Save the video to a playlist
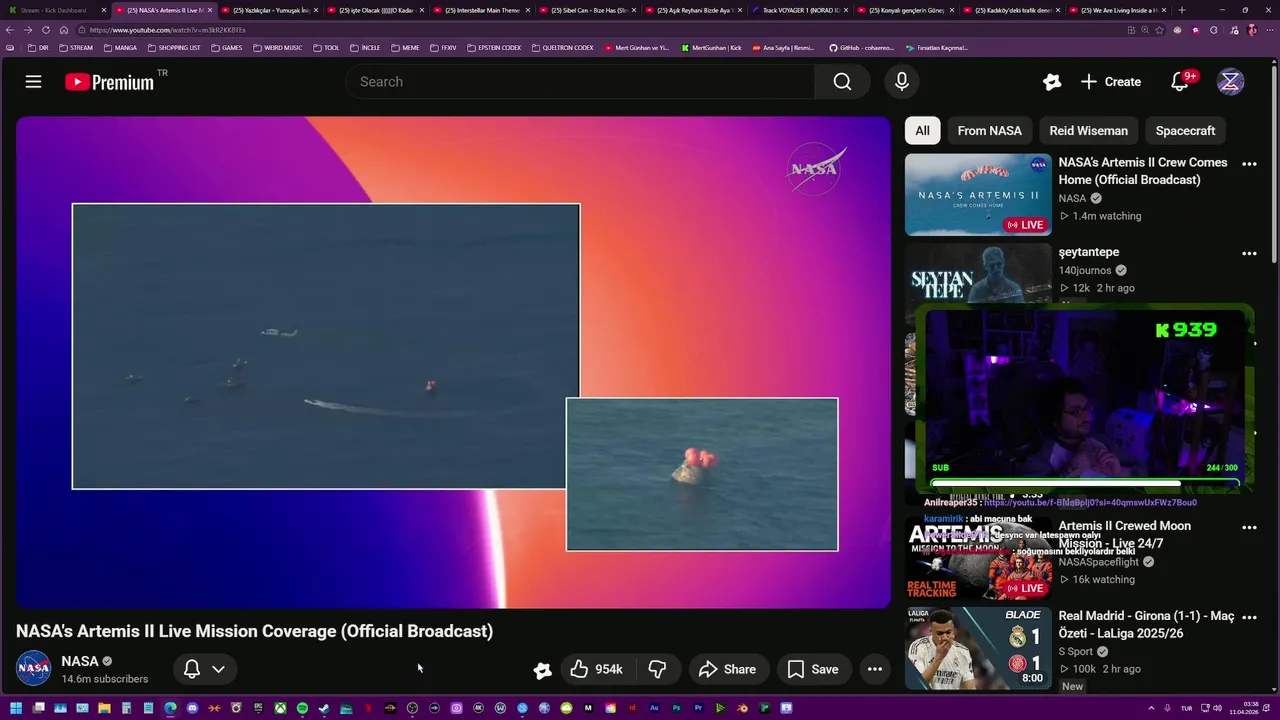Viewport: 1280px width, 720px height. pyautogui.click(x=813, y=669)
